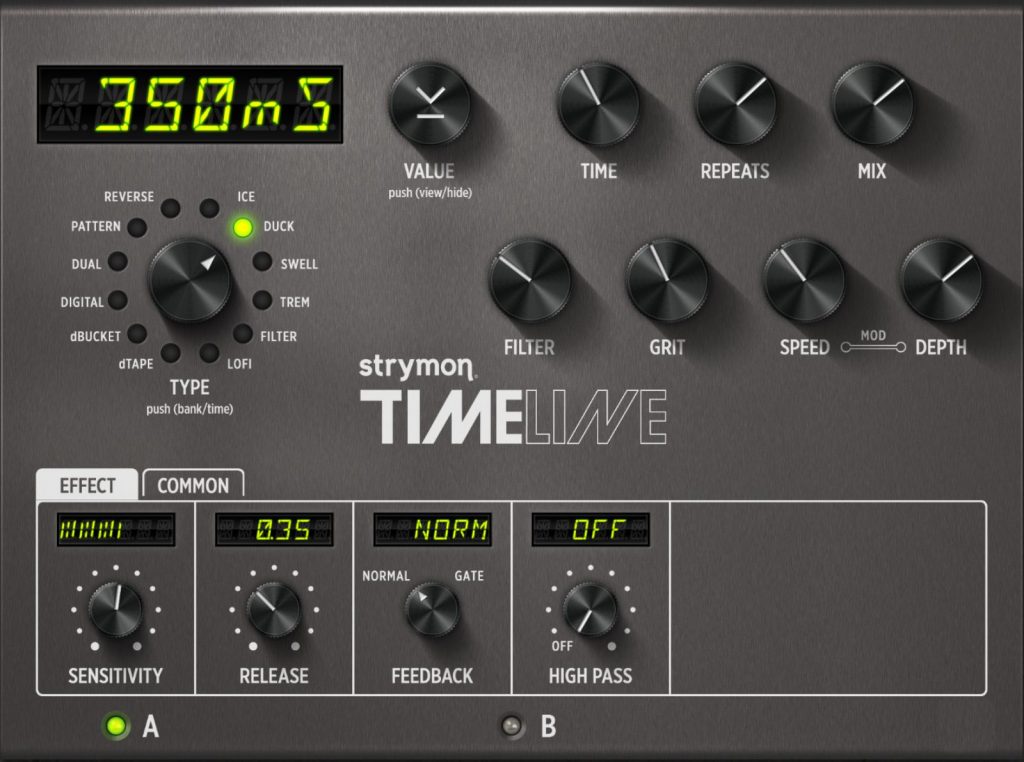1024x762 pixels.
Task: Click the push (bank/time) label
Action: pyautogui.click(x=189, y=409)
